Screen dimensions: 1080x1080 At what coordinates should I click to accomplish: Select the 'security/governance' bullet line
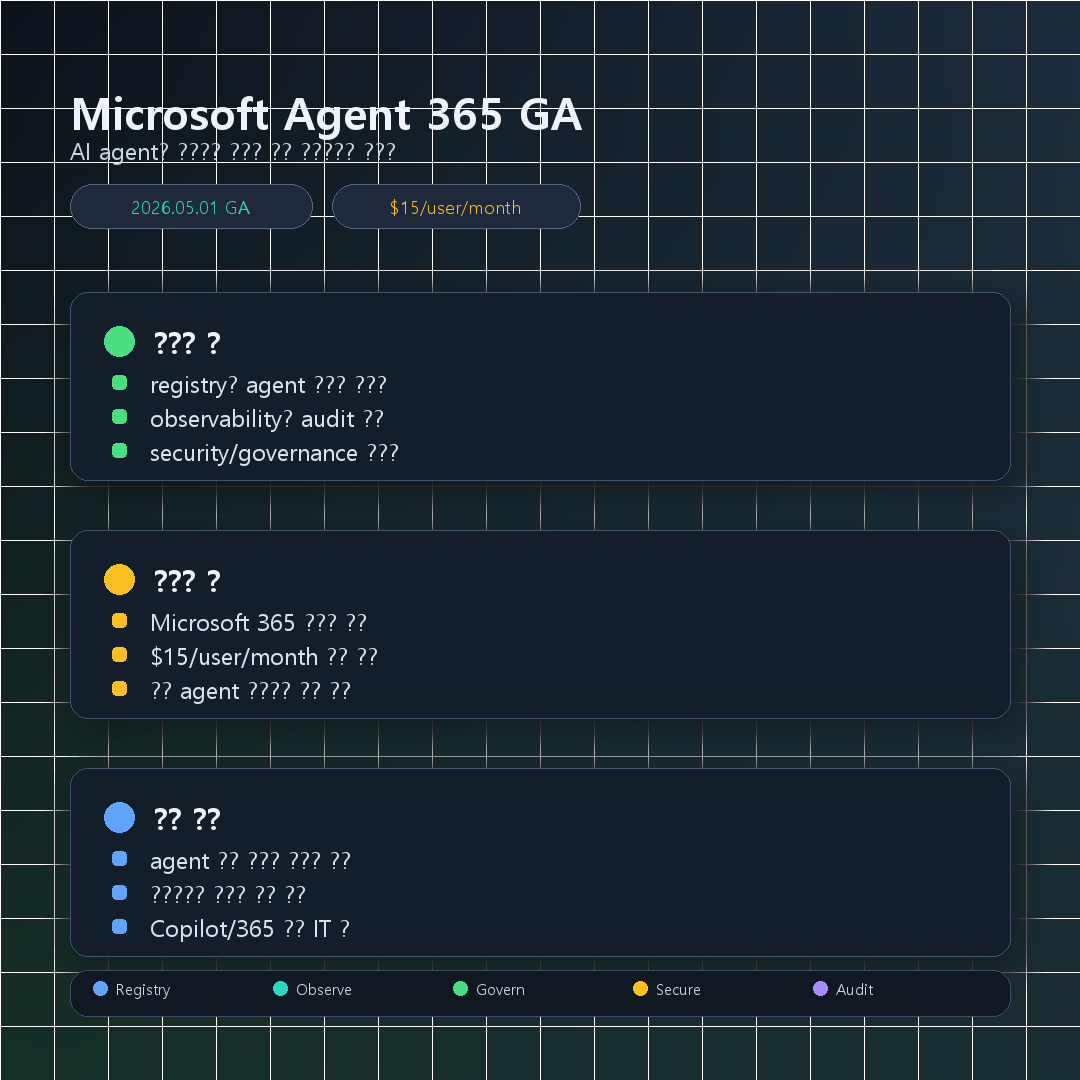click(x=274, y=453)
